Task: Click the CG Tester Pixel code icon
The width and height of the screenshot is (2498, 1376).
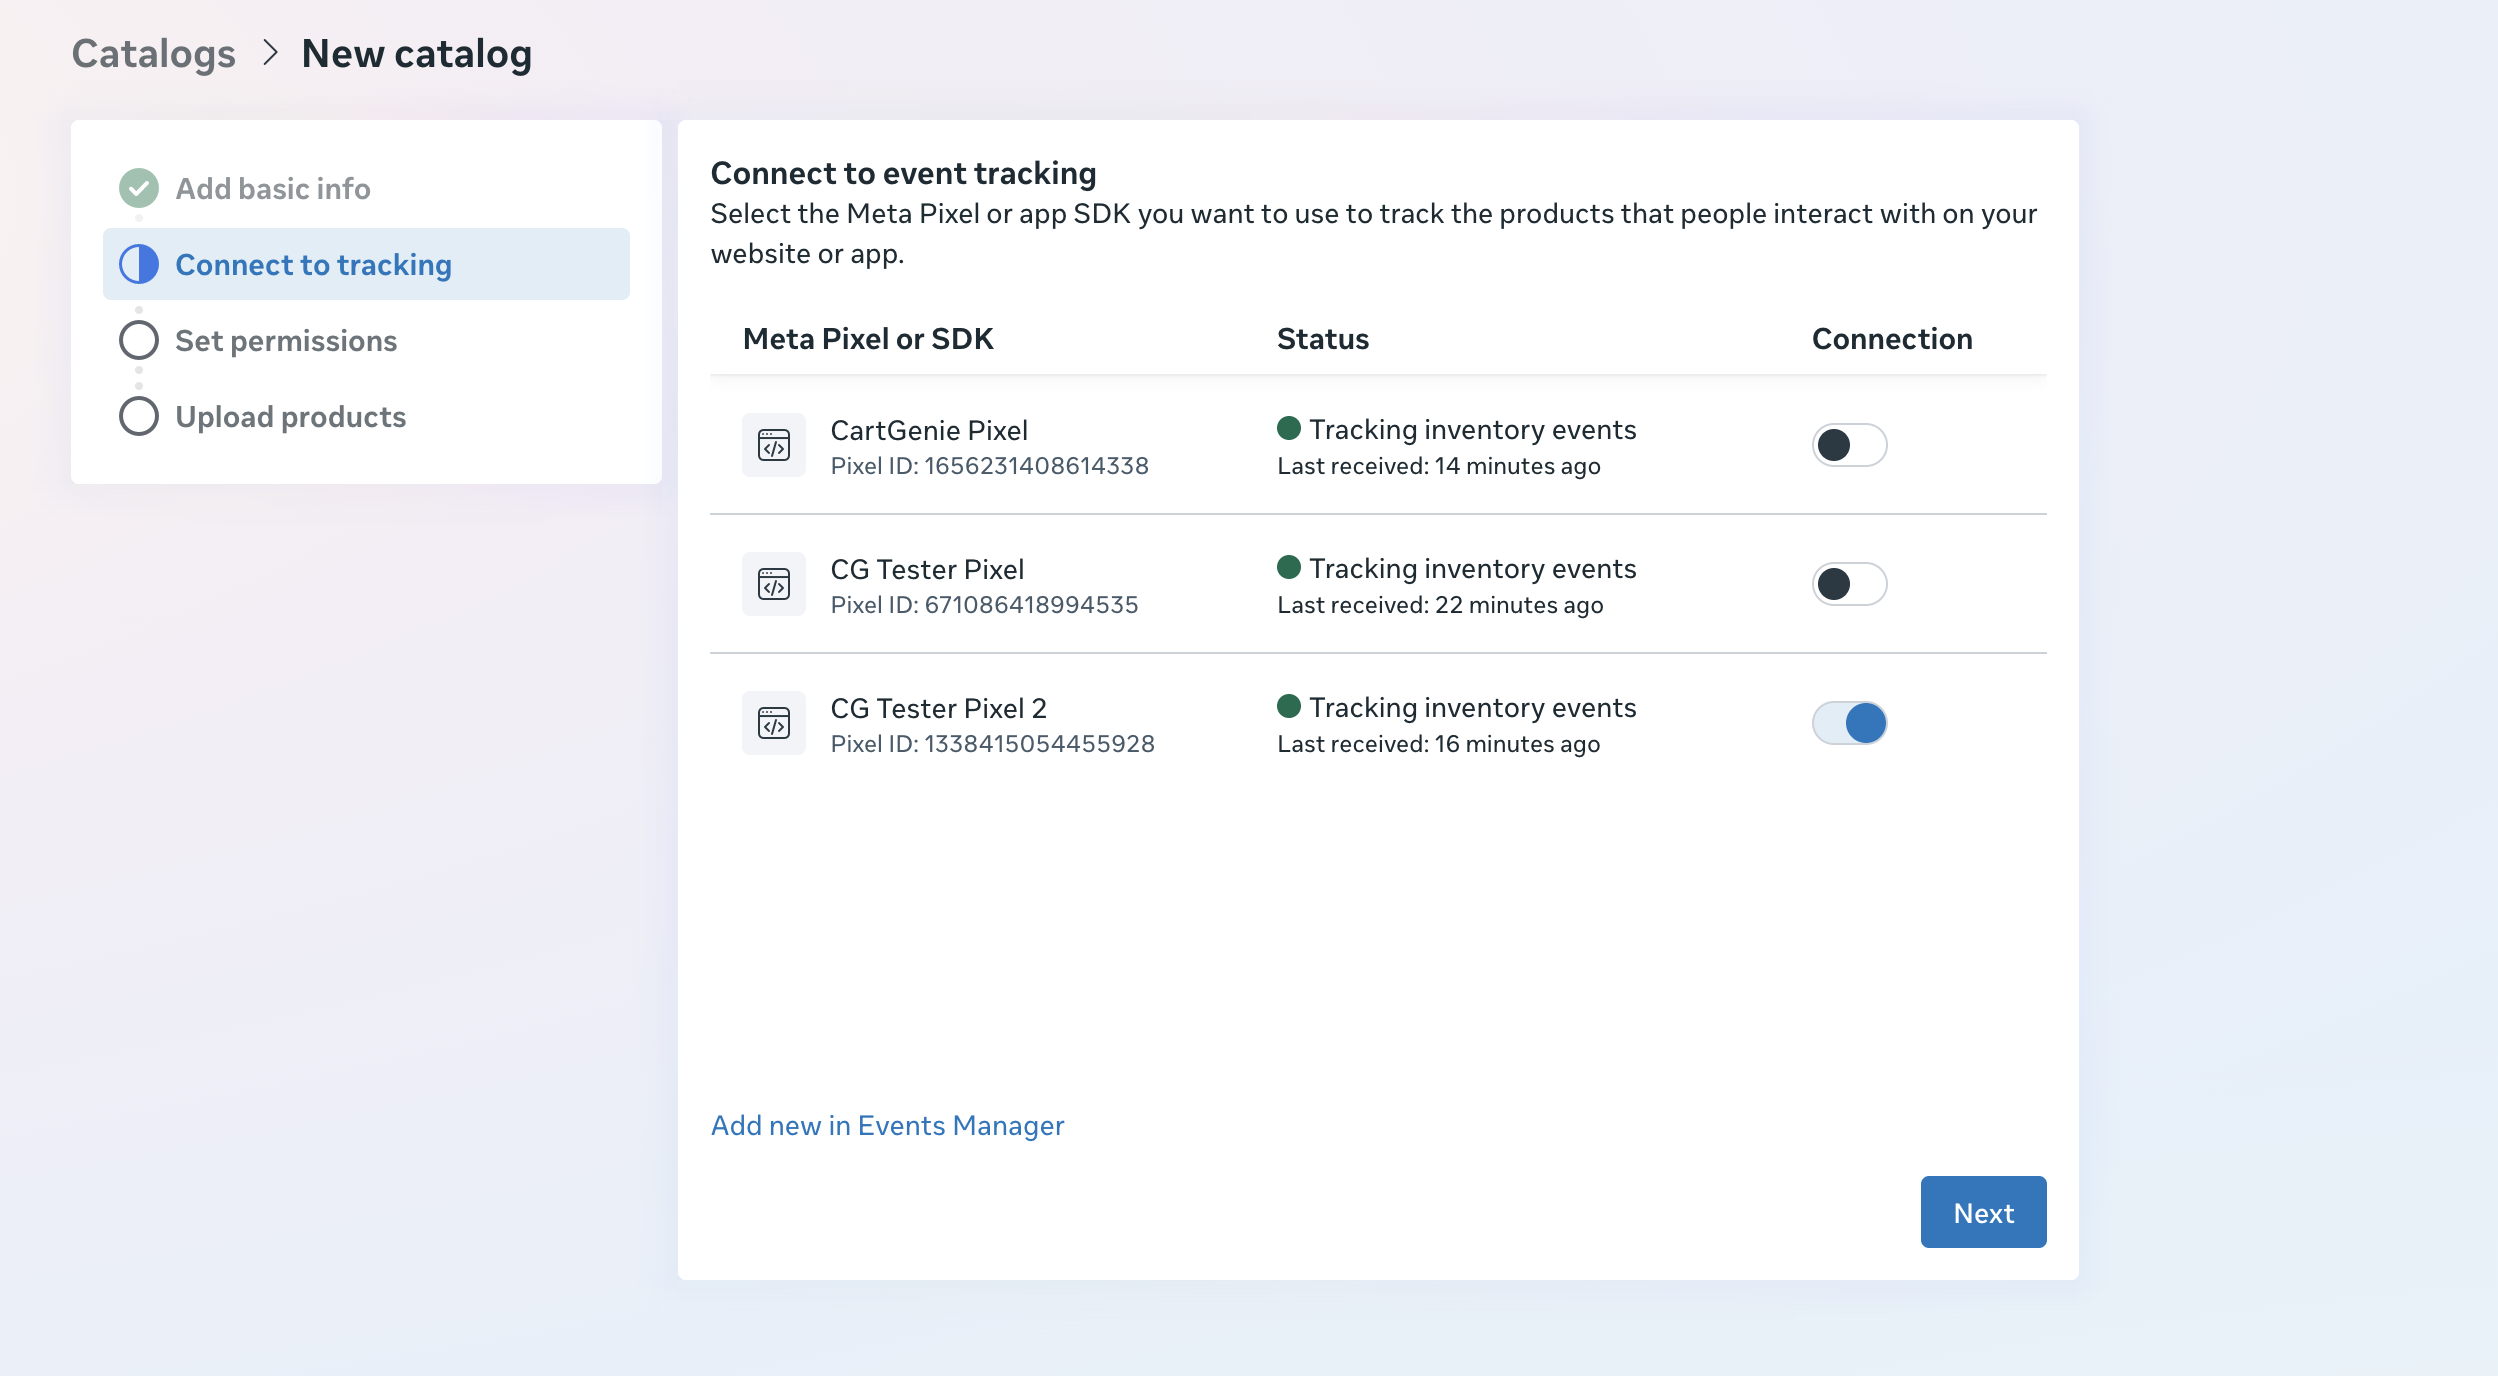Action: (773, 584)
